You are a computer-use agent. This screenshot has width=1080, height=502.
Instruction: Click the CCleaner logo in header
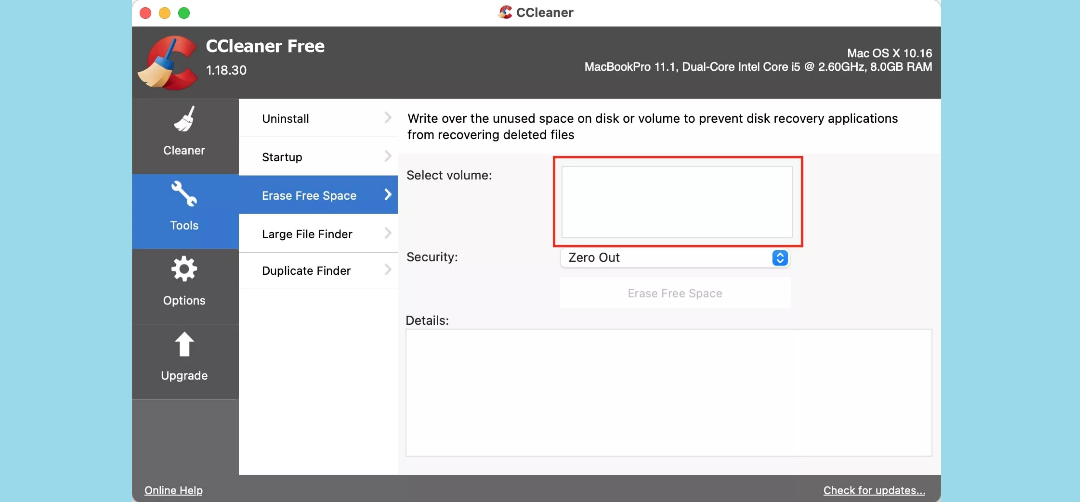pos(167,63)
